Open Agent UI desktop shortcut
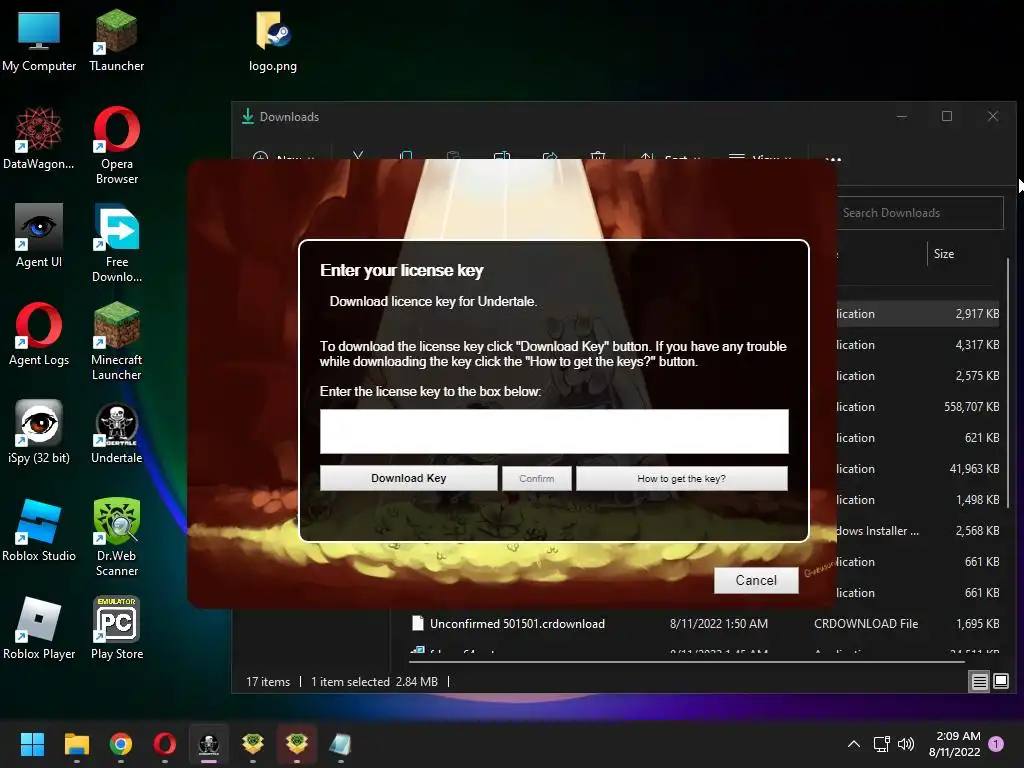This screenshot has width=1024, height=768. pos(39,236)
